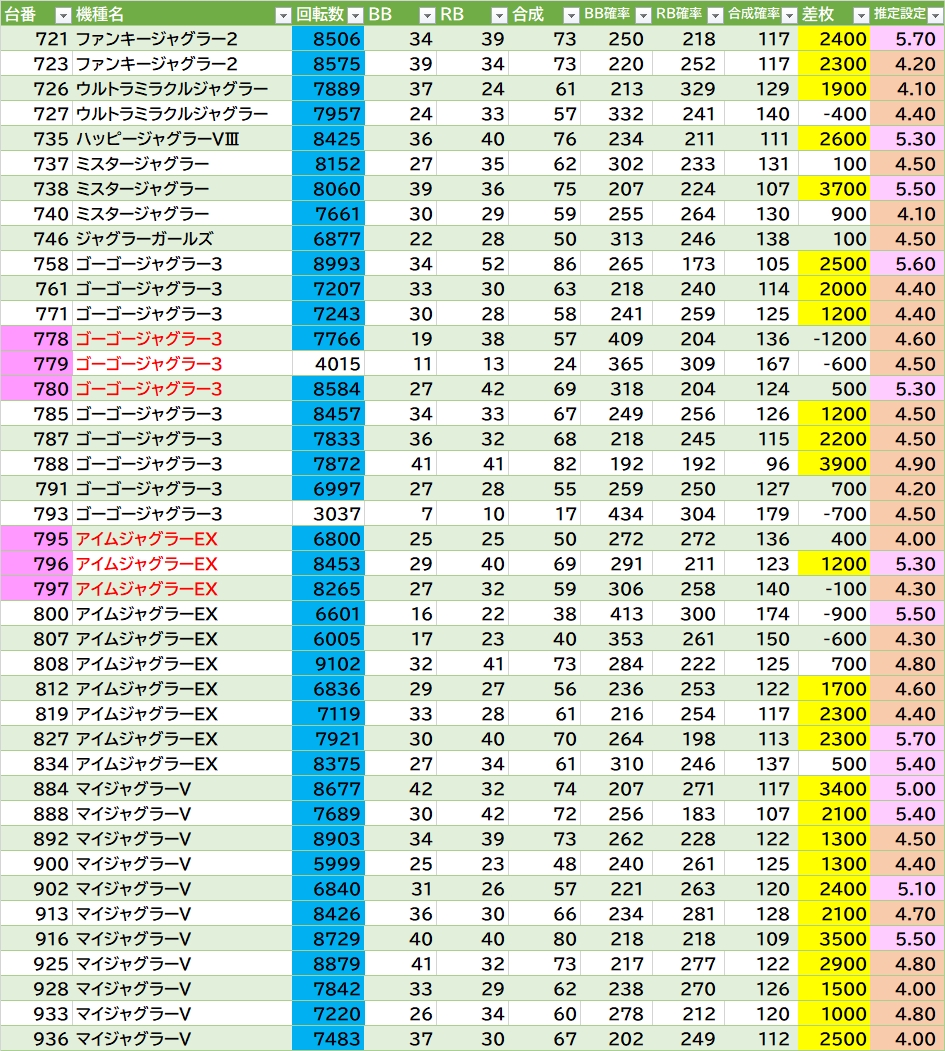Viewport: 945px width, 1051px height.
Task: Select 回転数 value 8426 in row 913
Action: pyautogui.click(x=328, y=914)
